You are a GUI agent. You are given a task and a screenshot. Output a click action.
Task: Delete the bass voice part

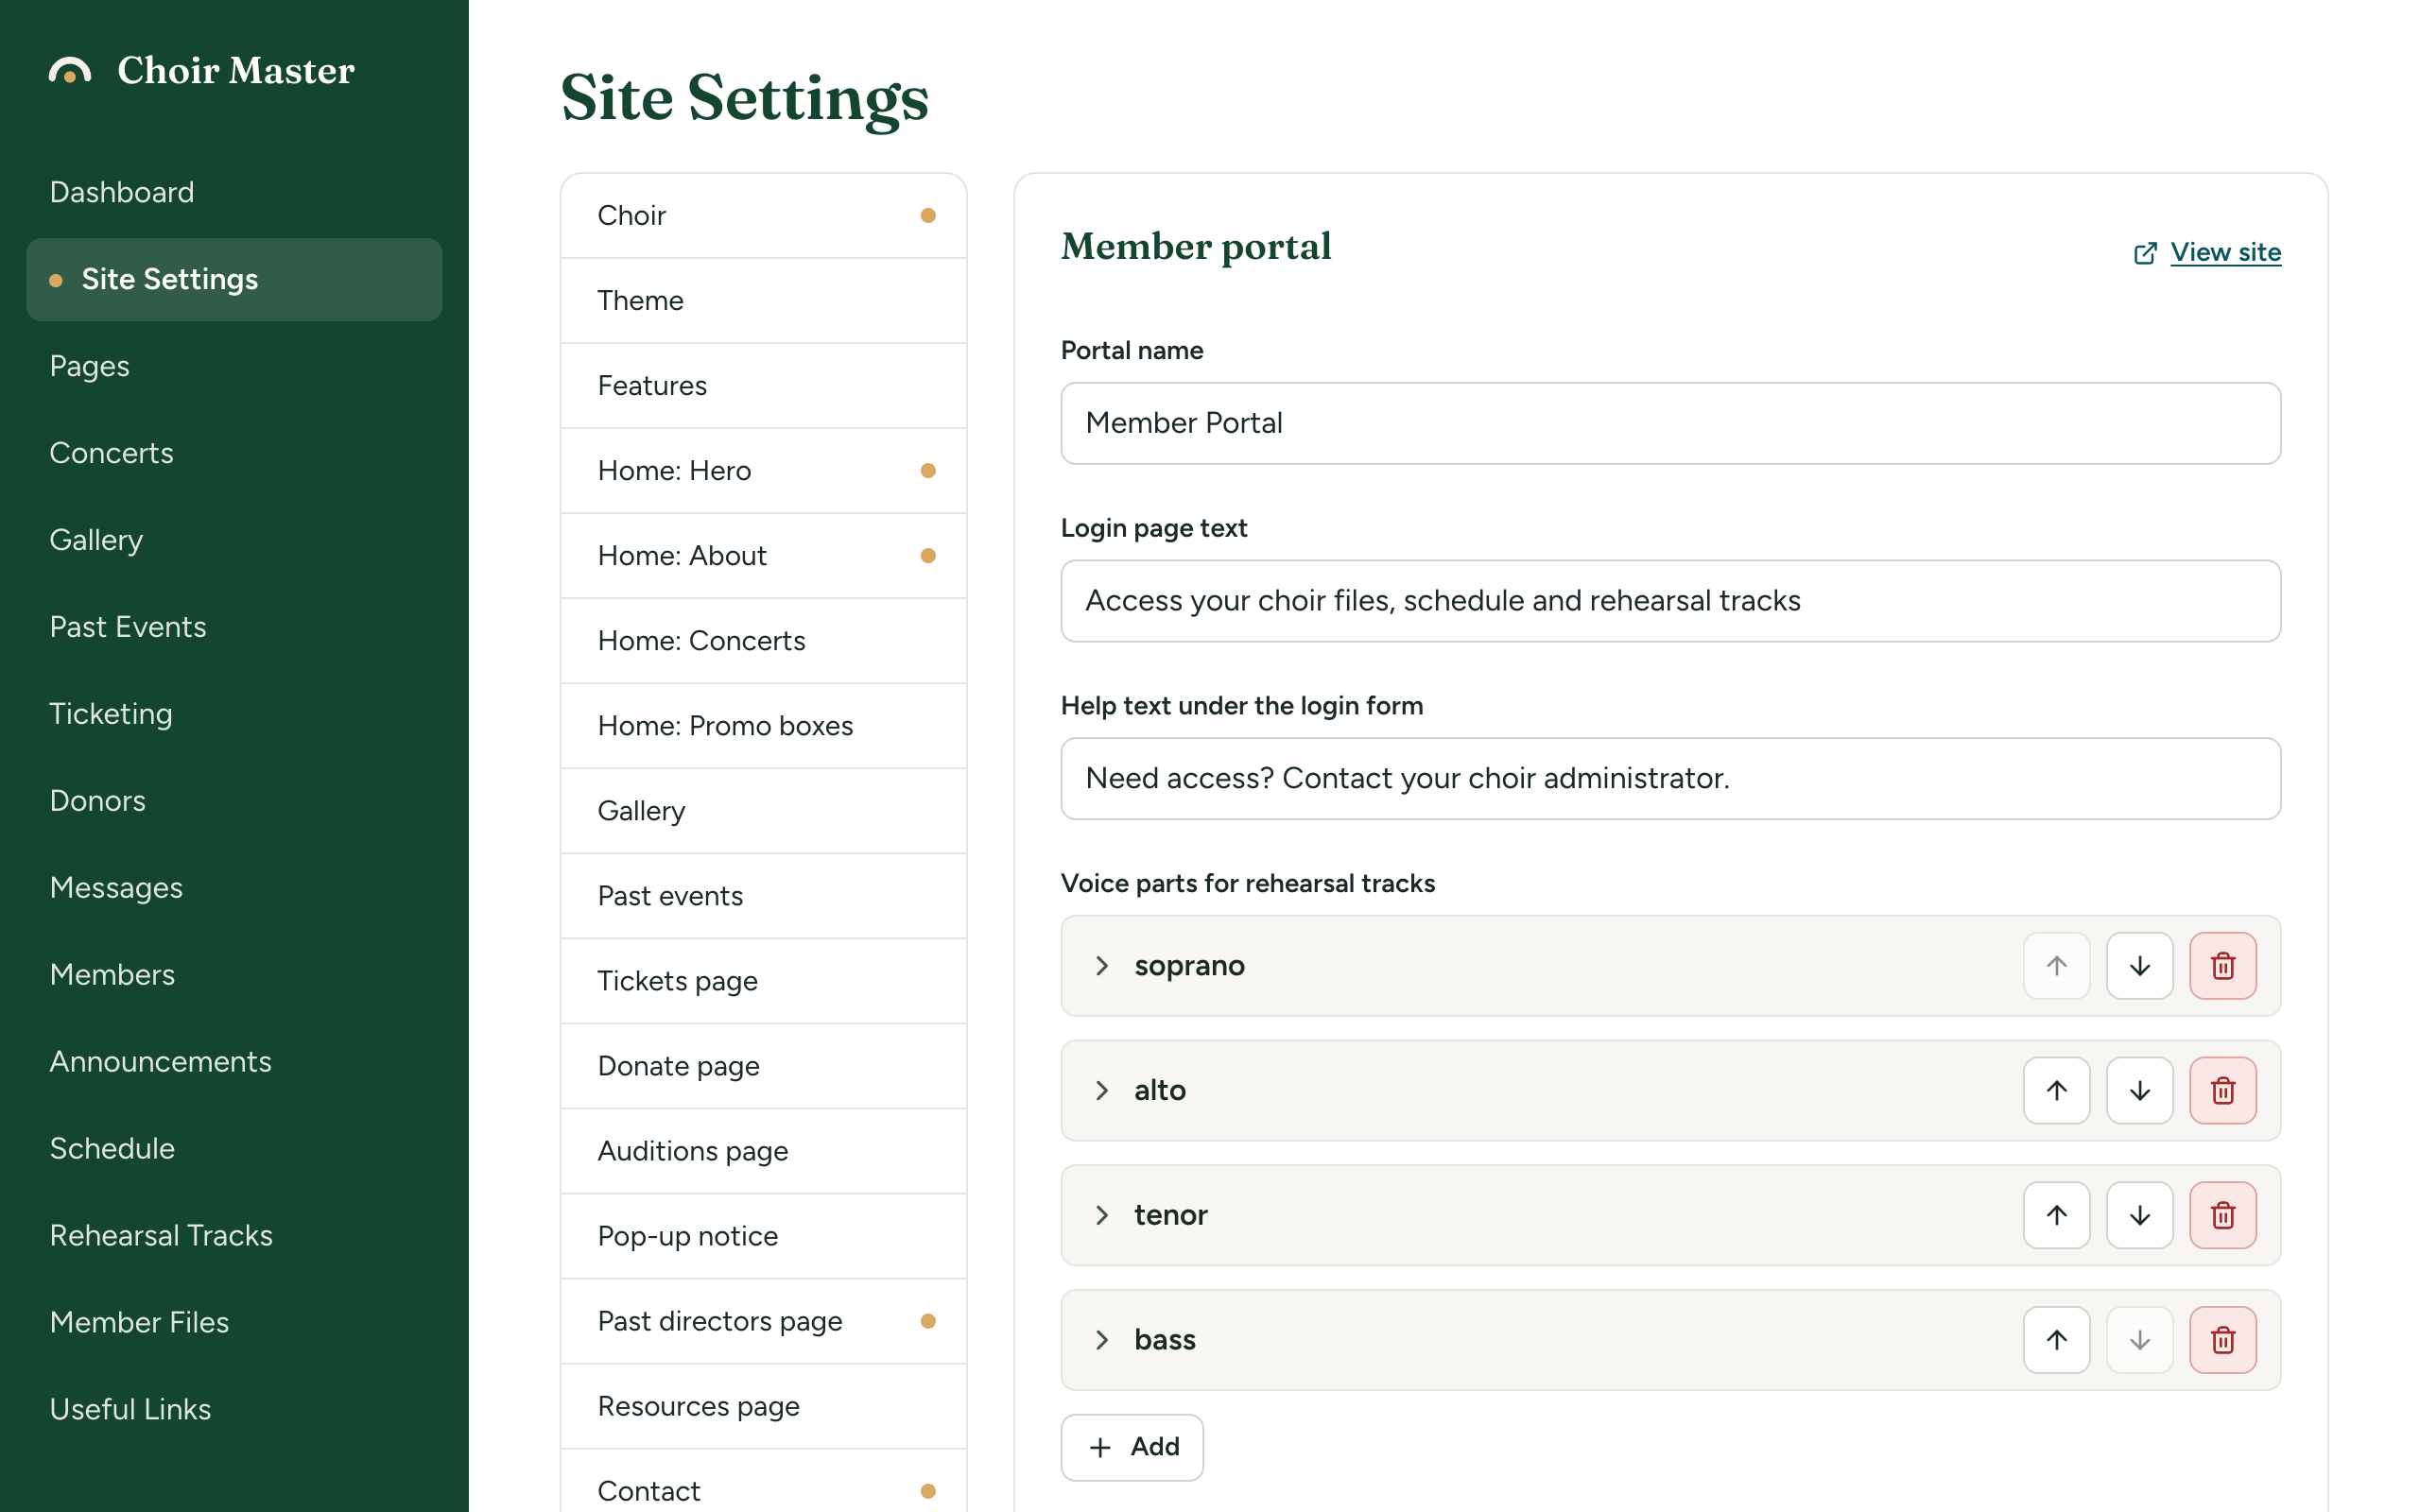point(2222,1340)
